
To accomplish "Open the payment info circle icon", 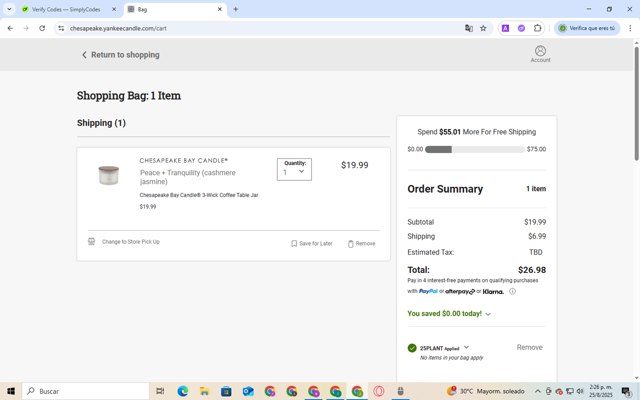I will 513,291.
